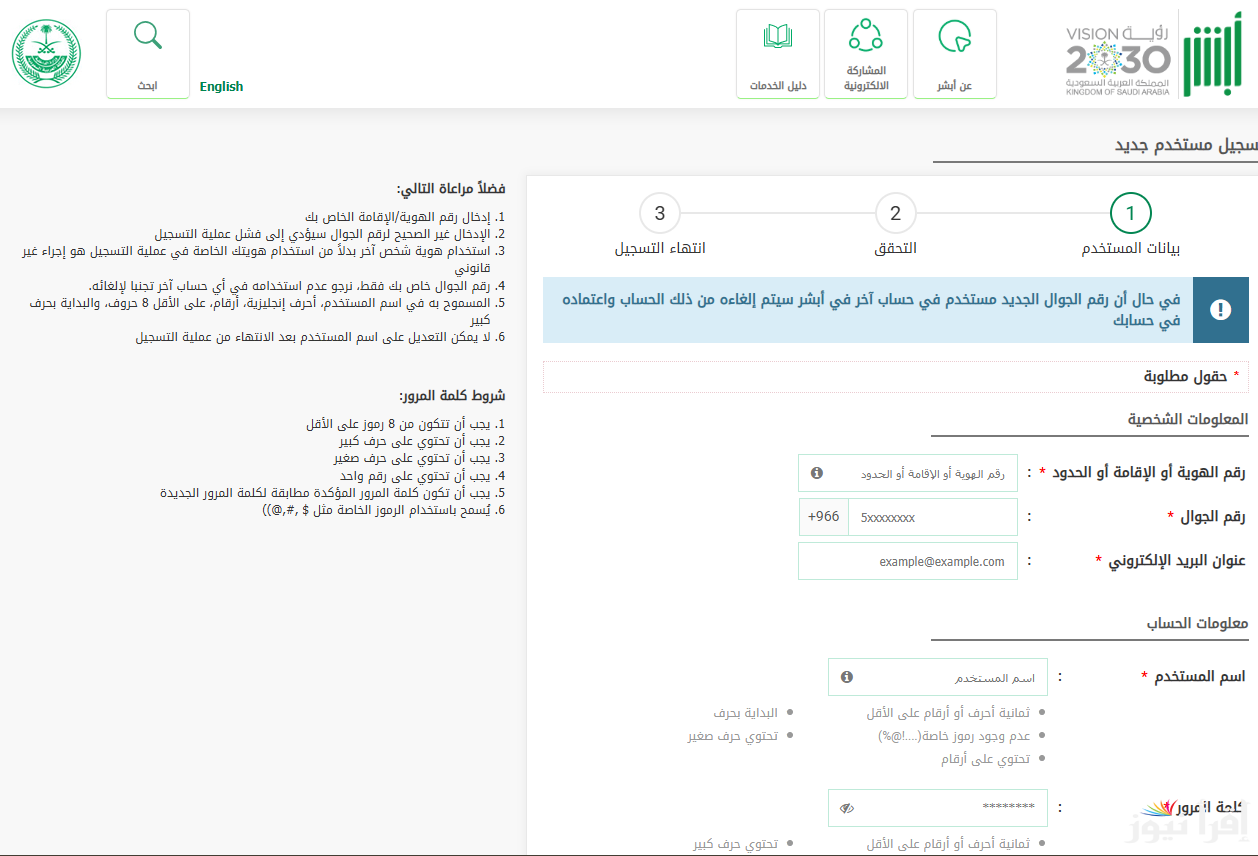Open the search (ابحث) button
Screen dimensions: 1258x856
(x=148, y=54)
